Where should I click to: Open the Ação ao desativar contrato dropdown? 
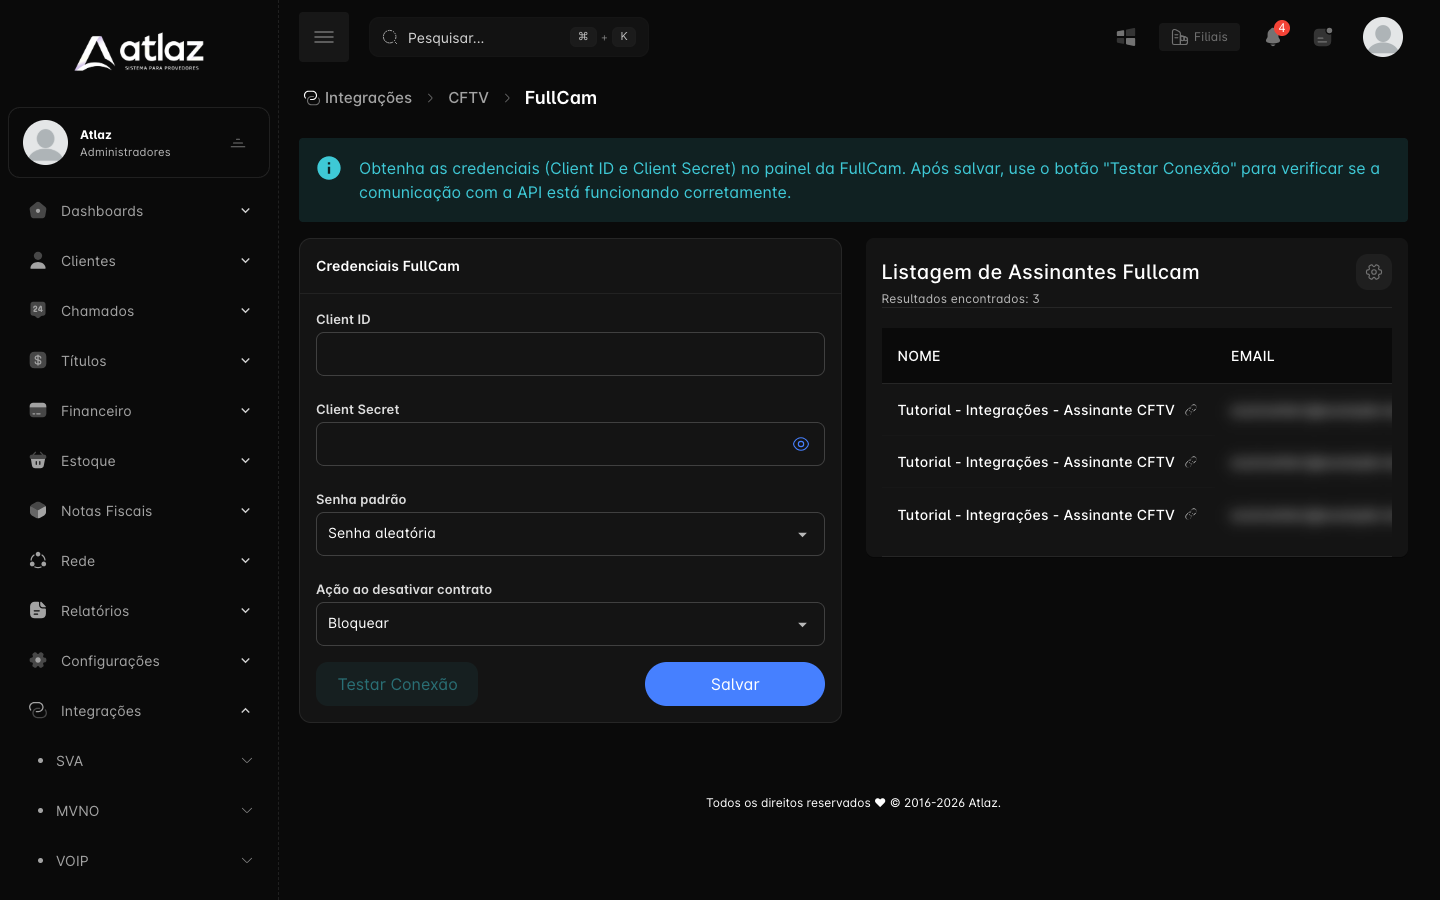570,624
